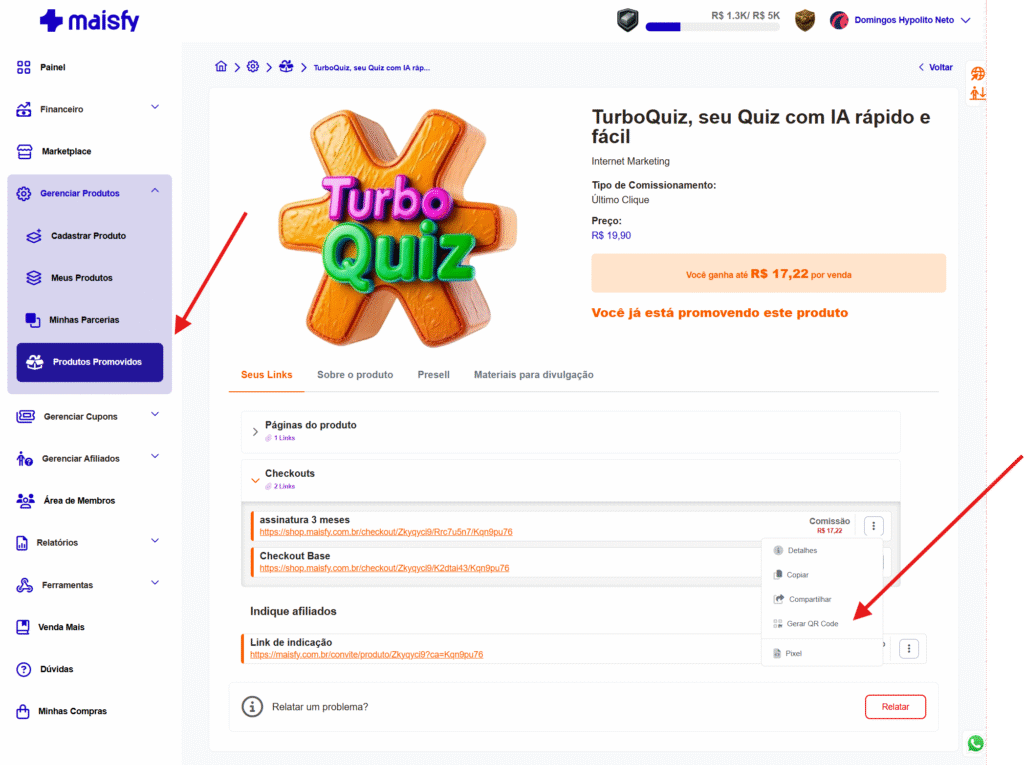Collapse the Checkouts section
This screenshot has width=1024, height=765.
[255, 480]
